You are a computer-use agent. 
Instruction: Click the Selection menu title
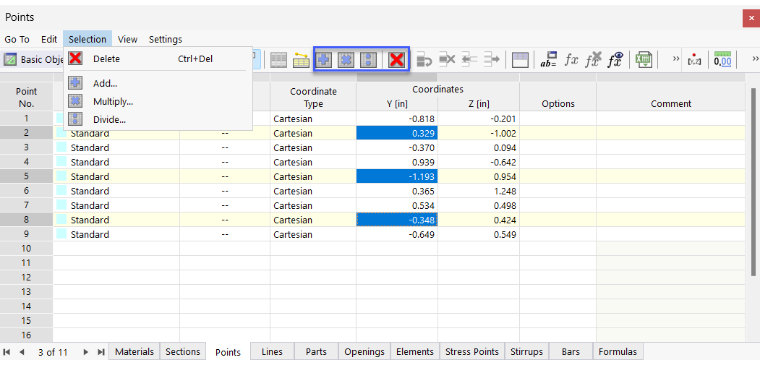(87, 39)
